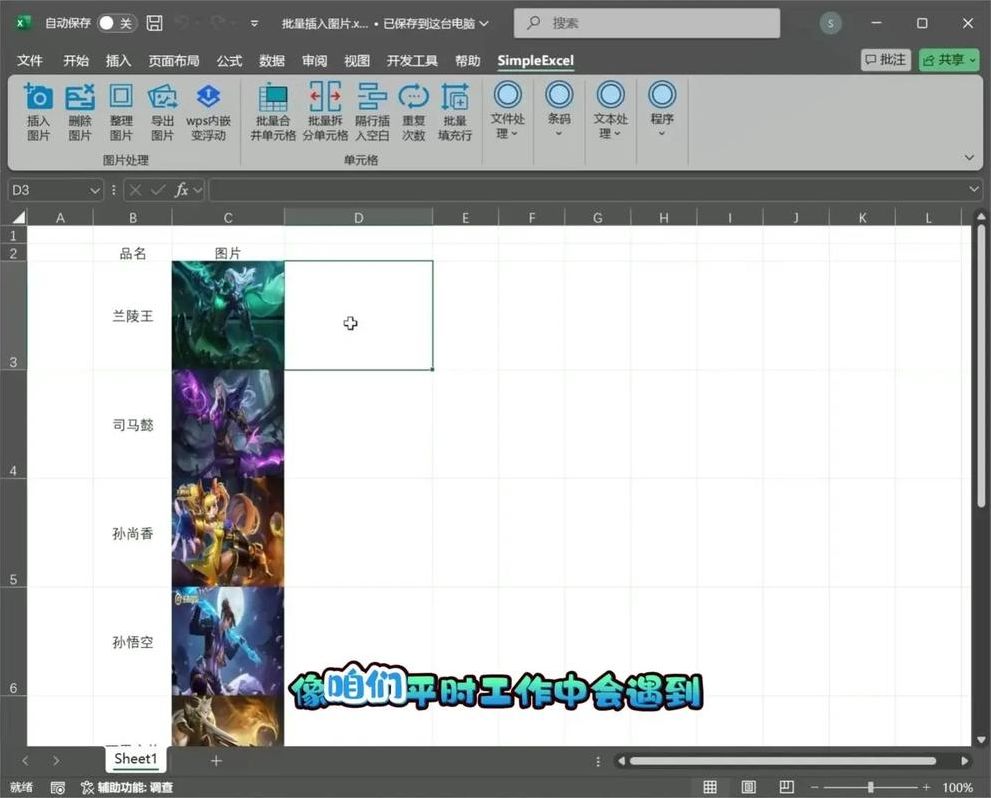This screenshot has height=798, width=991.
Task: Expand the 文件处理 dropdown menu
Action: pos(508,111)
